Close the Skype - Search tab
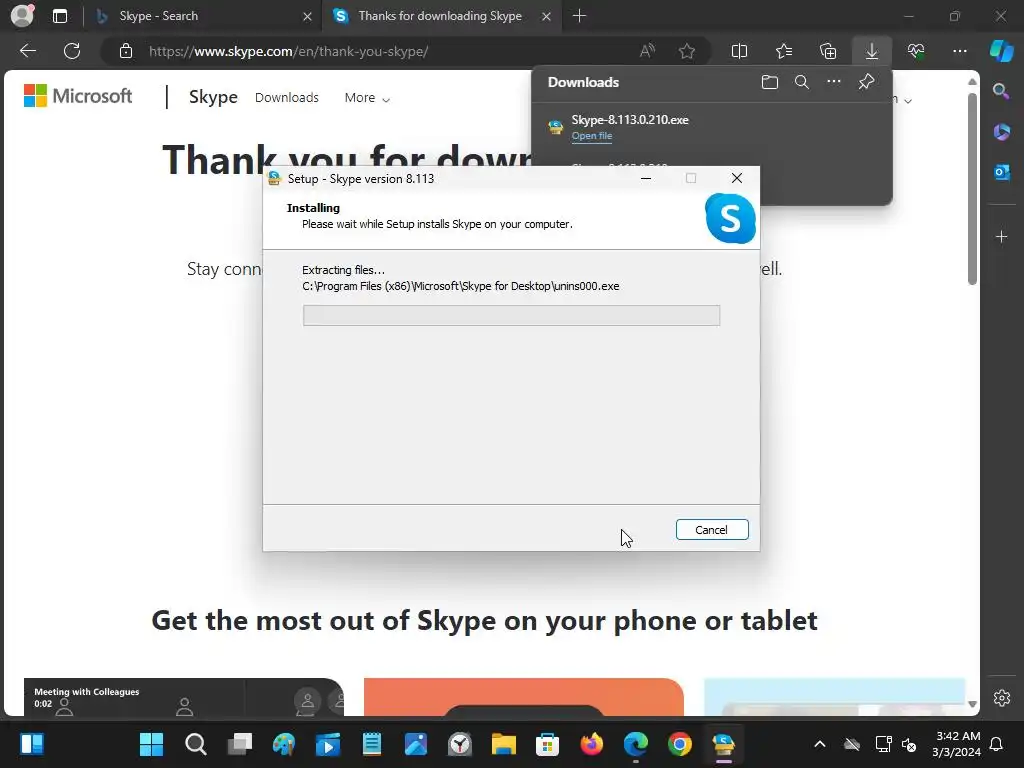This screenshot has height=768, width=1024. pos(308,17)
